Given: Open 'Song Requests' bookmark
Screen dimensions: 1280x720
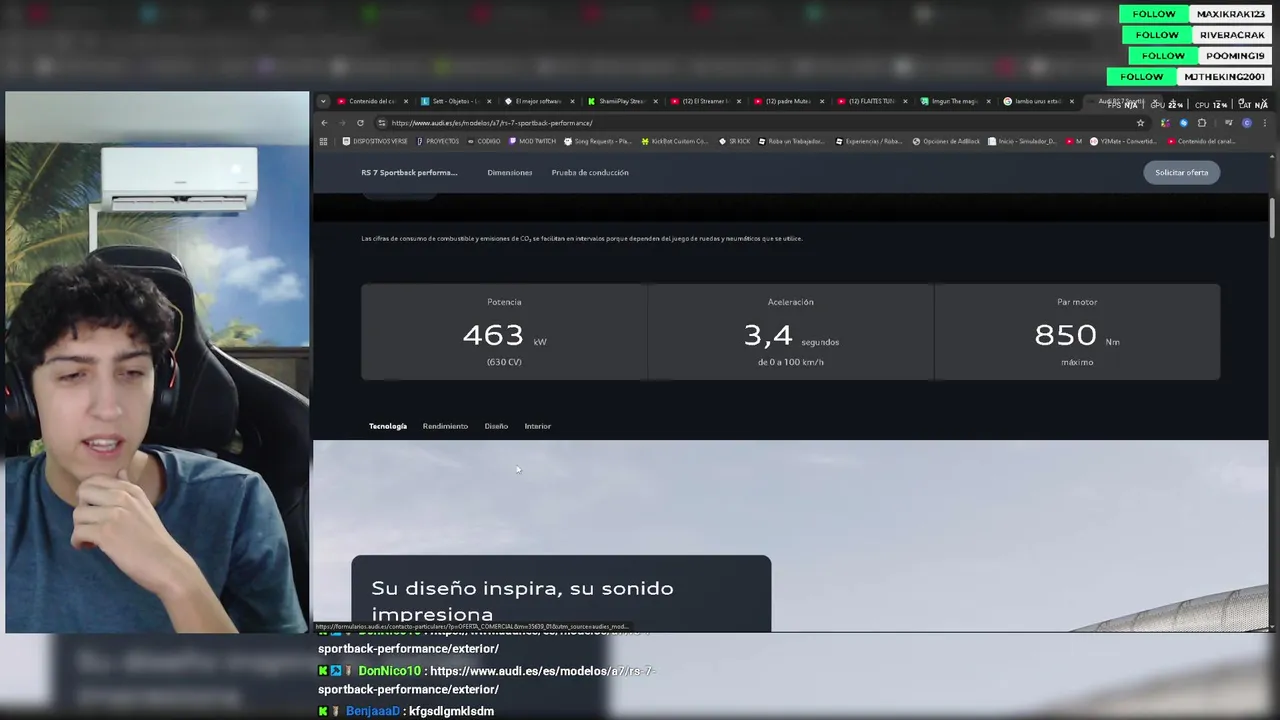Looking at the screenshot, I should tap(598, 141).
